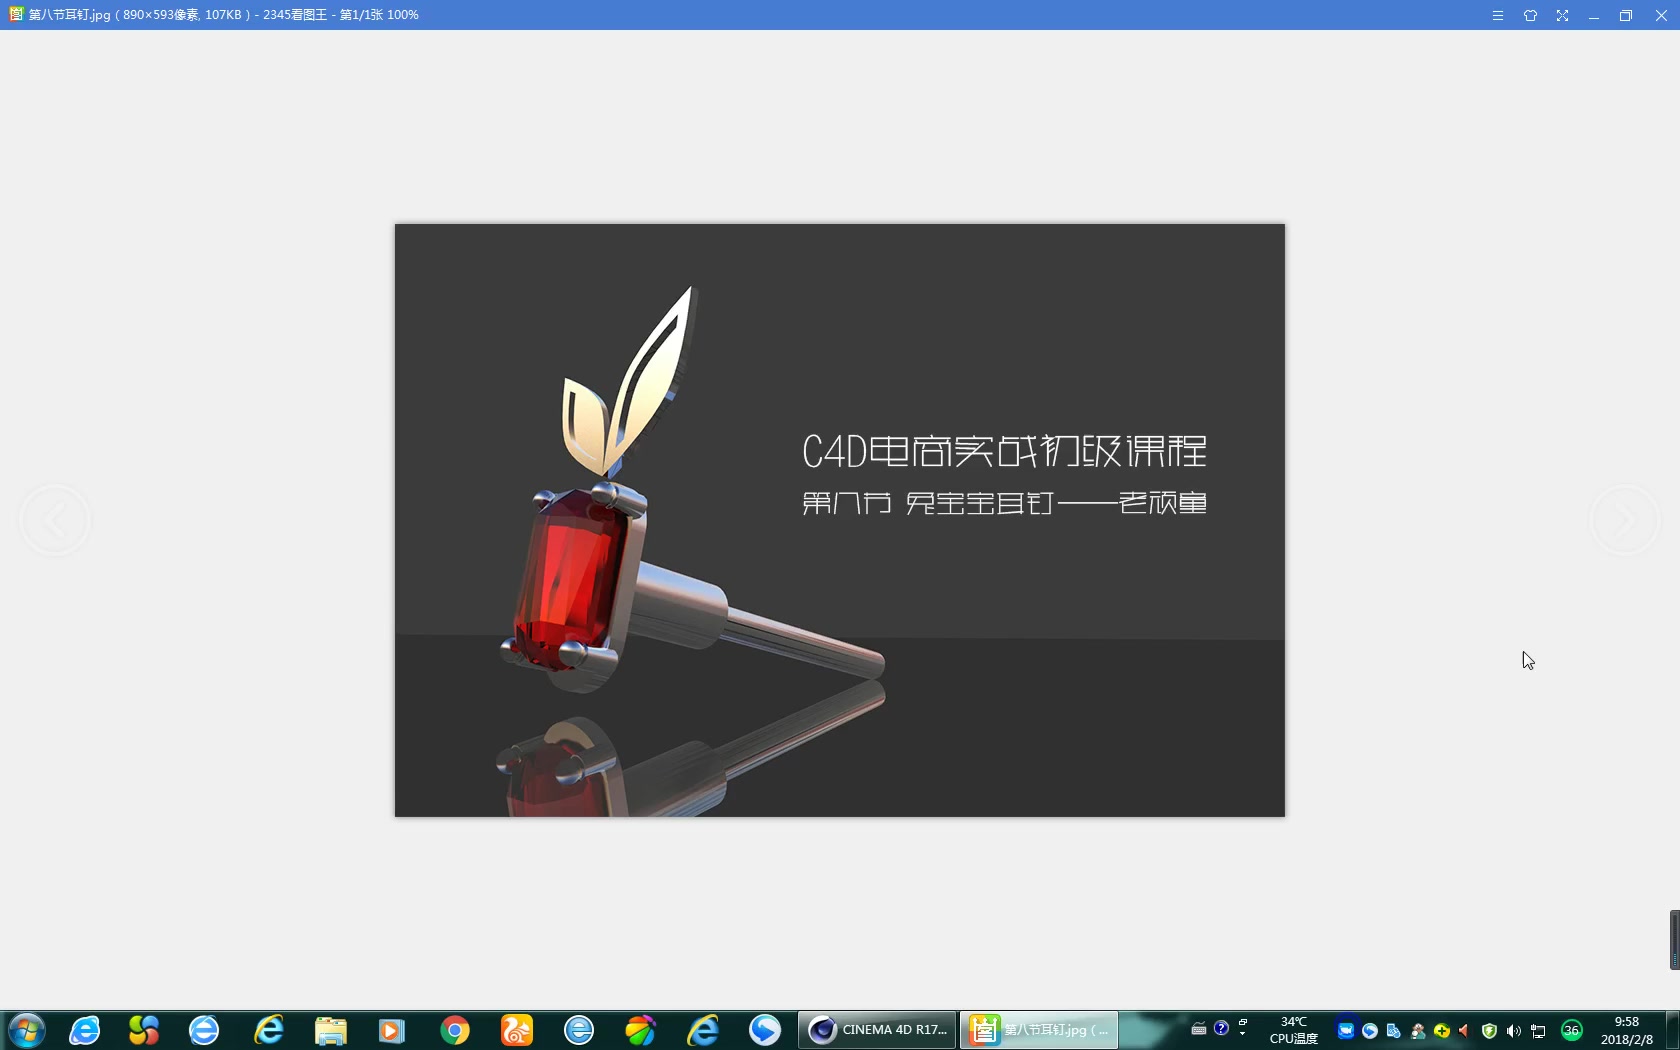Open the network connection tray icon
The width and height of the screenshot is (1680, 1050).
pyautogui.click(x=1538, y=1031)
